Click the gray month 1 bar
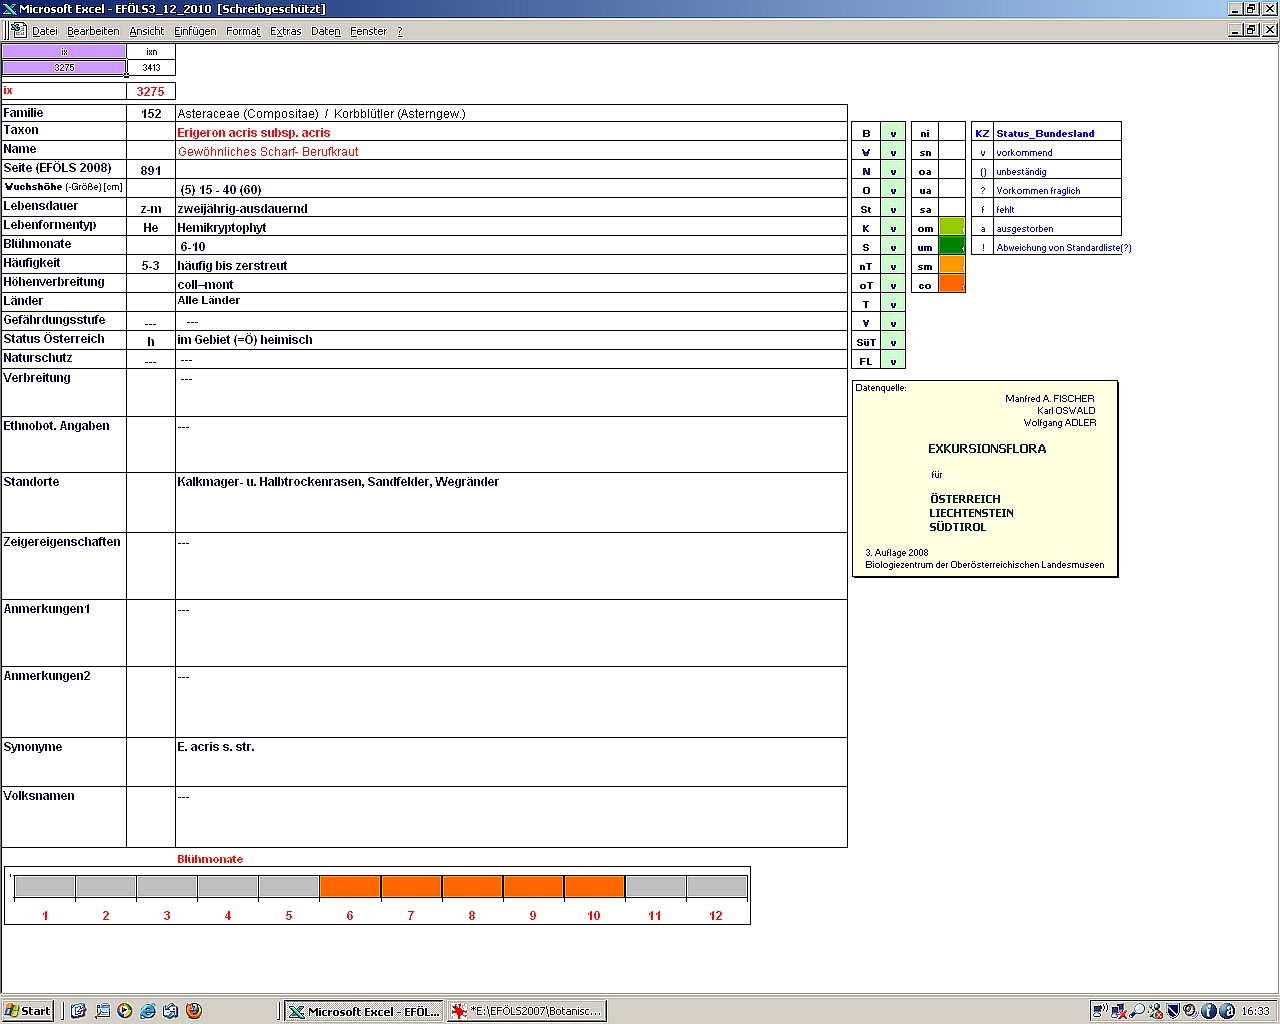The image size is (1280, 1024). (x=45, y=887)
